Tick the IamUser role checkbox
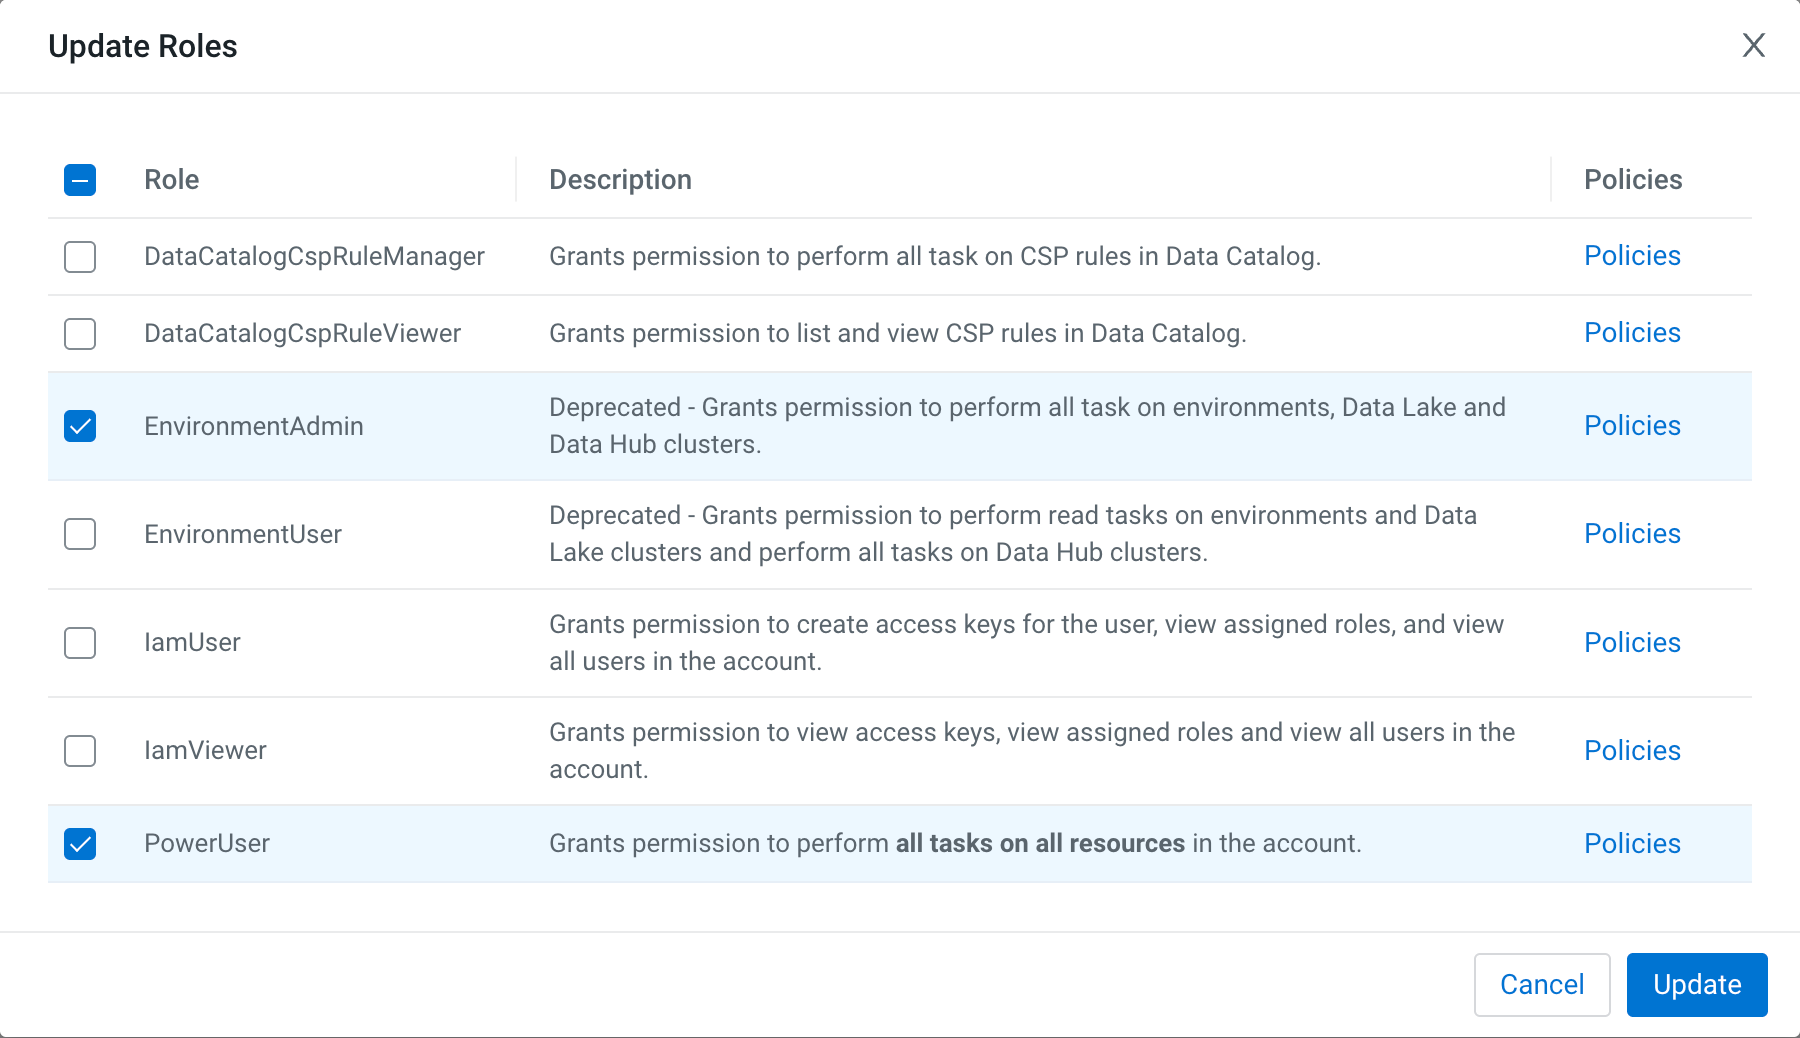 (x=80, y=643)
